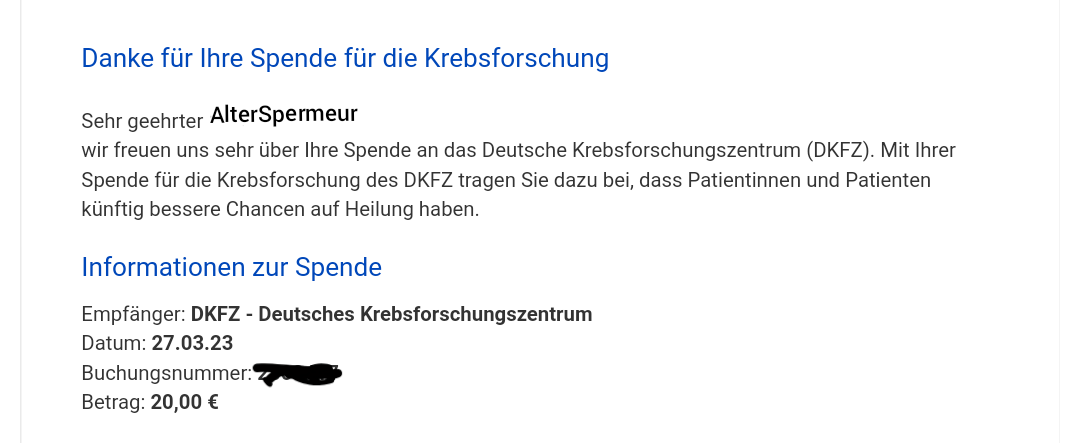This screenshot has width=1080, height=443.
Task: Click the "Informationen zur Spende" heading
Action: pyautogui.click(x=231, y=267)
